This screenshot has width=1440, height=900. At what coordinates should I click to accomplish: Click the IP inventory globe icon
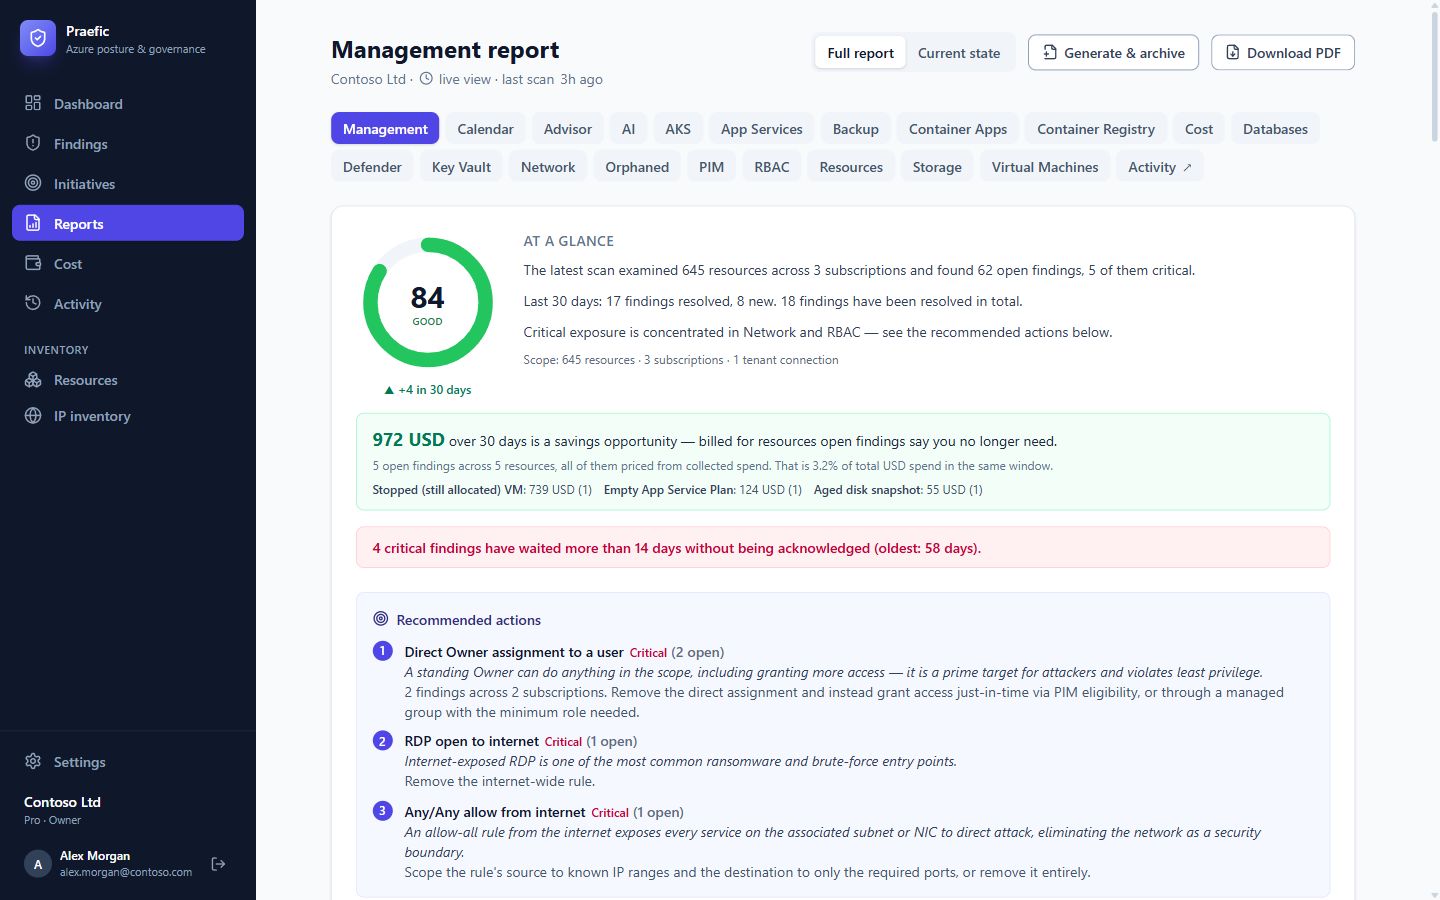[x=33, y=416]
